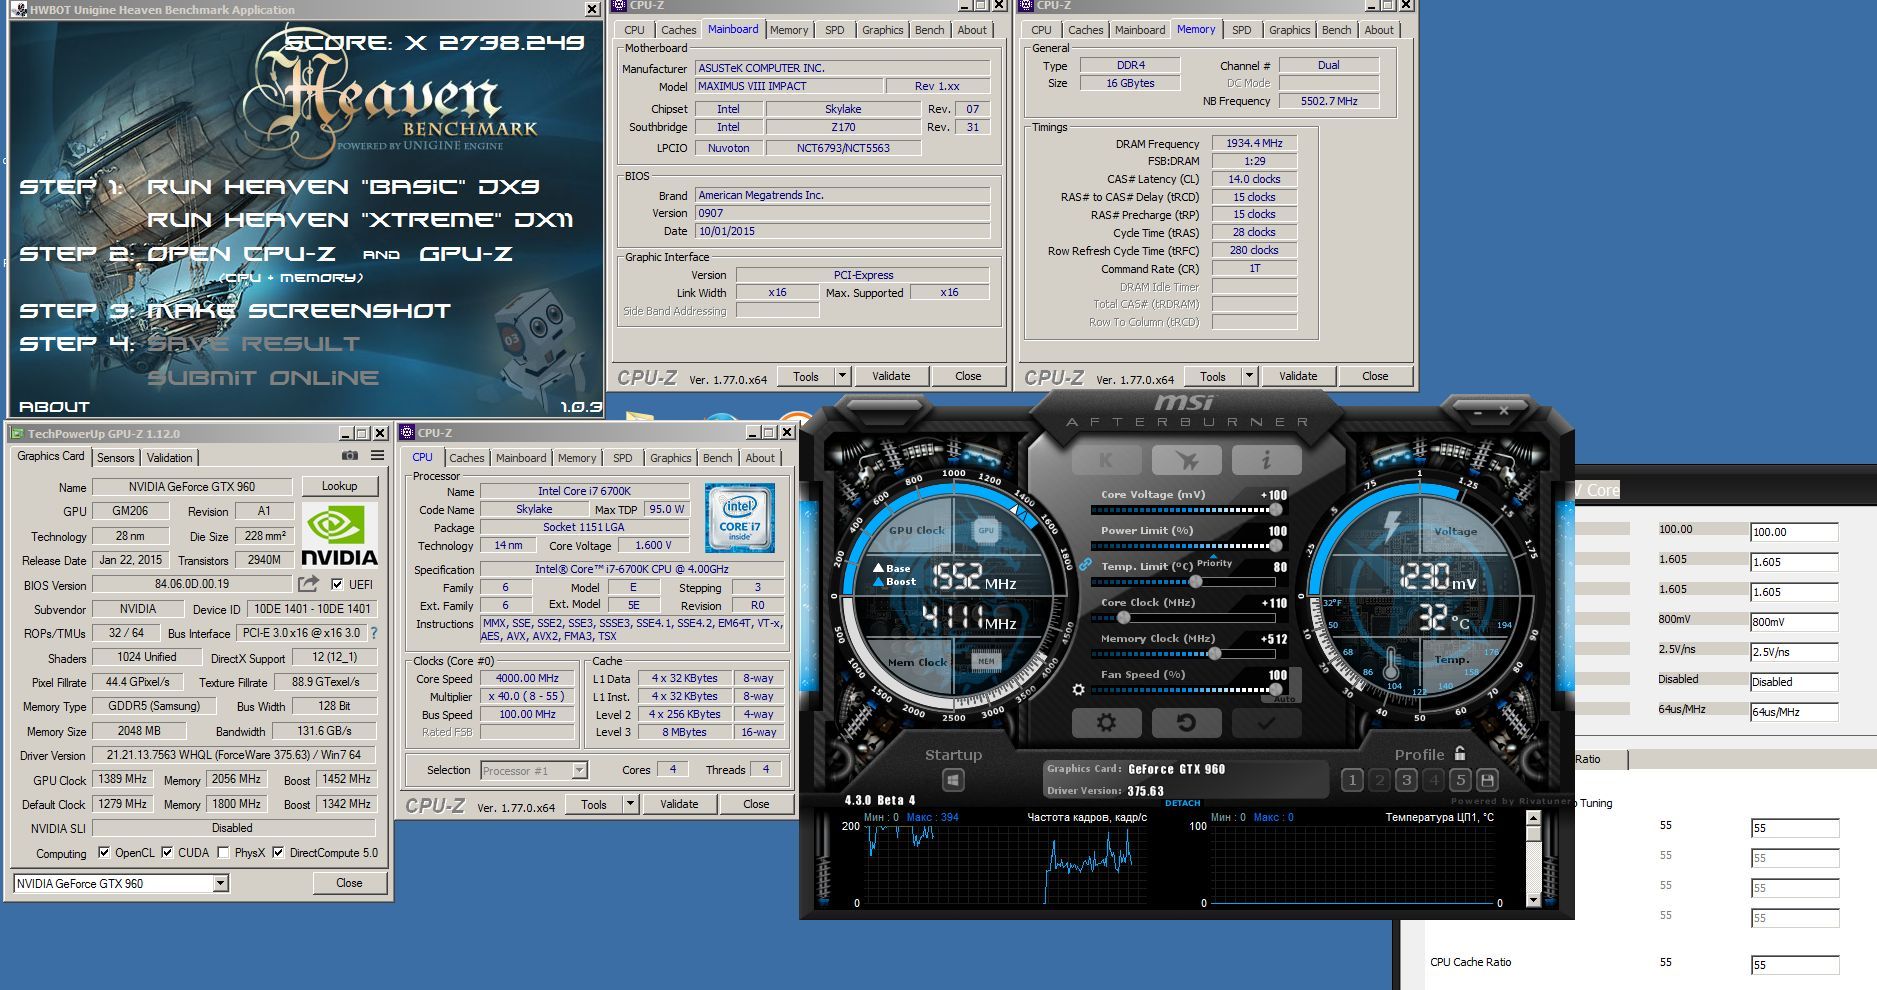Open SPD tab in CPU-Z Mainboard window
1877x990 pixels.
(x=835, y=30)
